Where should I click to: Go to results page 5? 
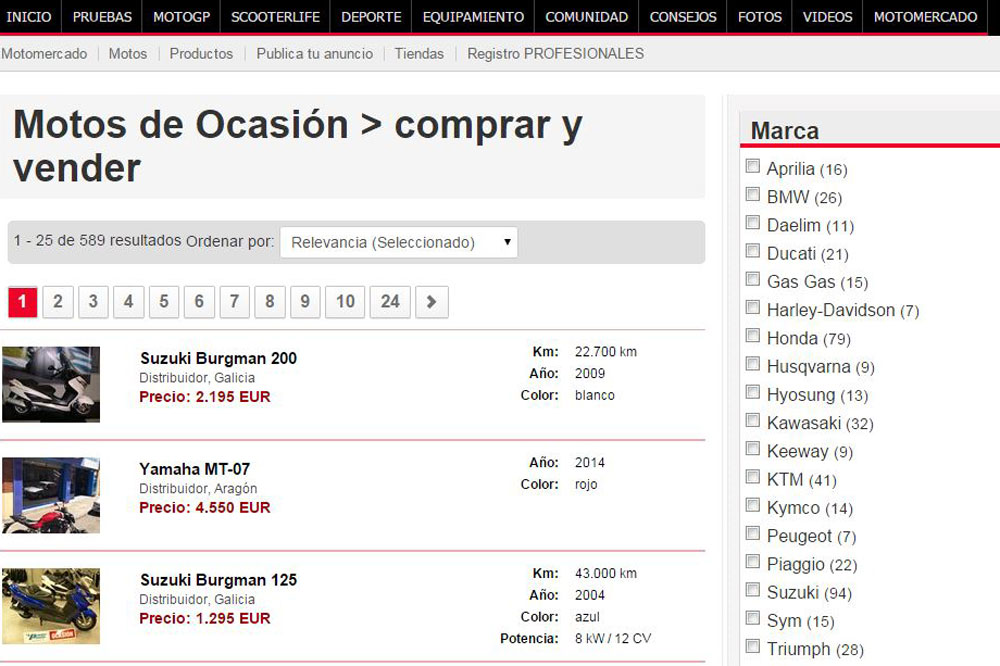coord(164,302)
